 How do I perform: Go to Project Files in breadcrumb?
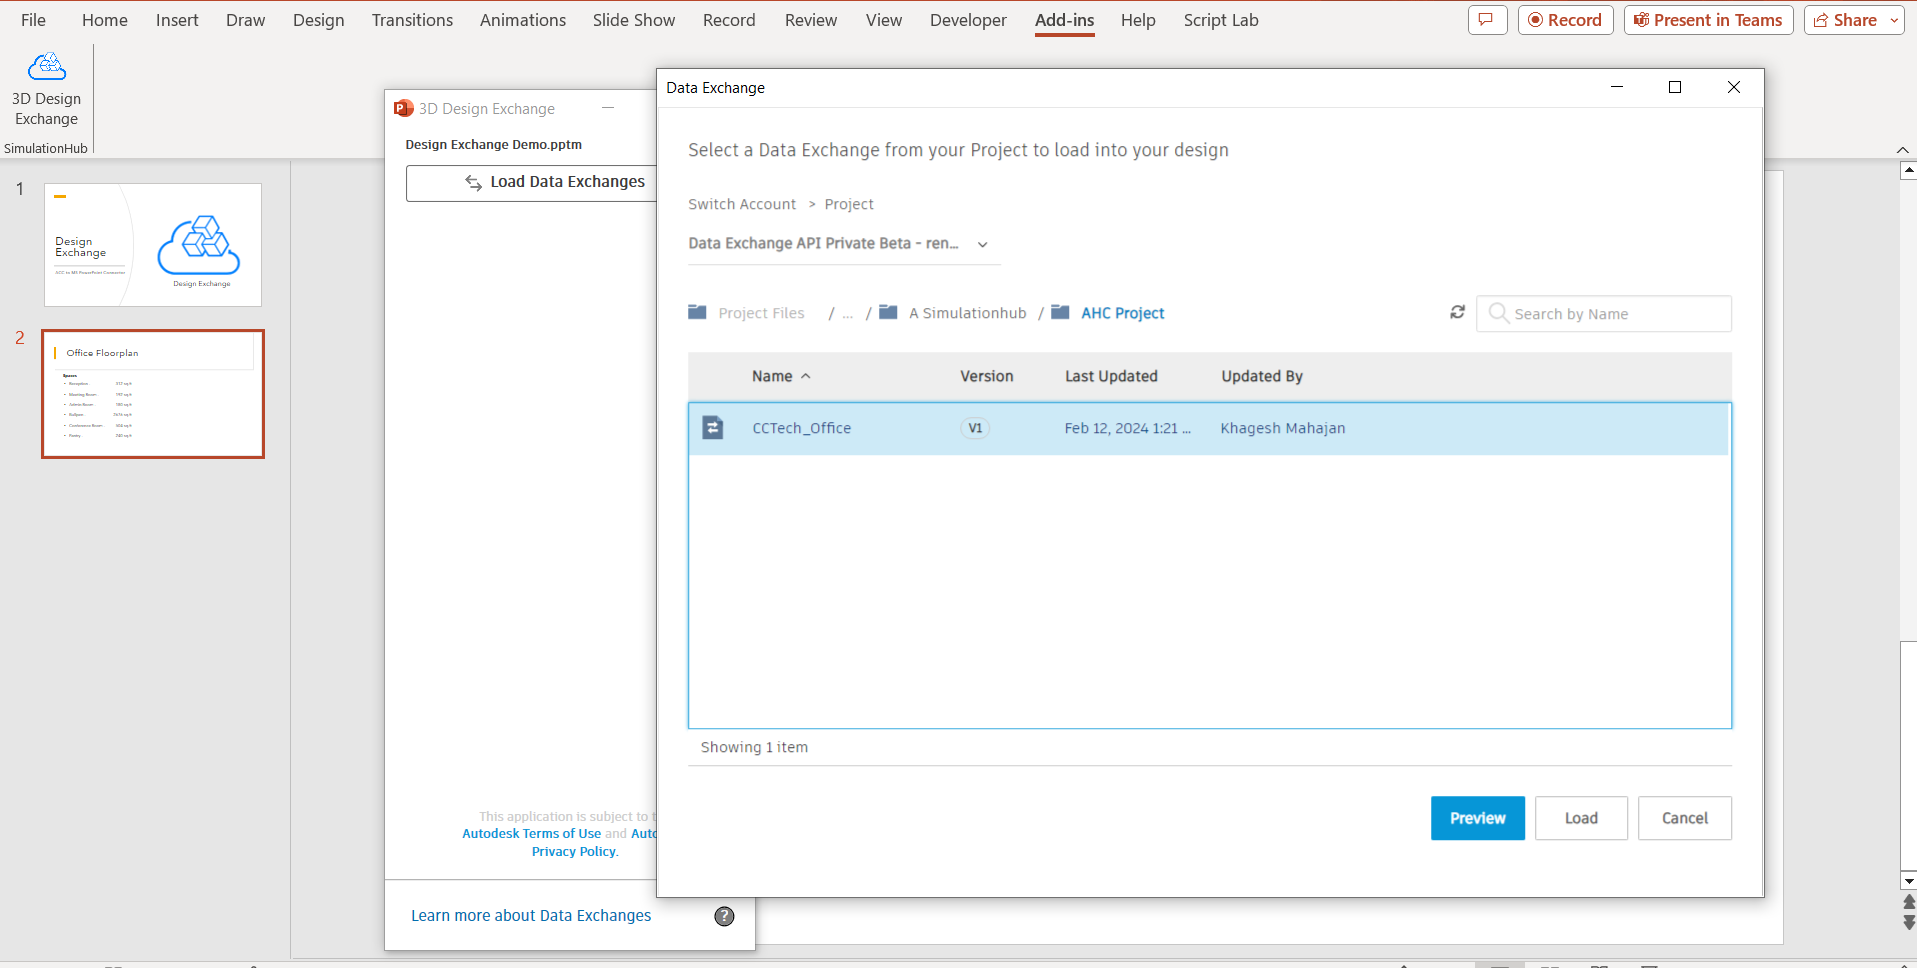click(761, 313)
